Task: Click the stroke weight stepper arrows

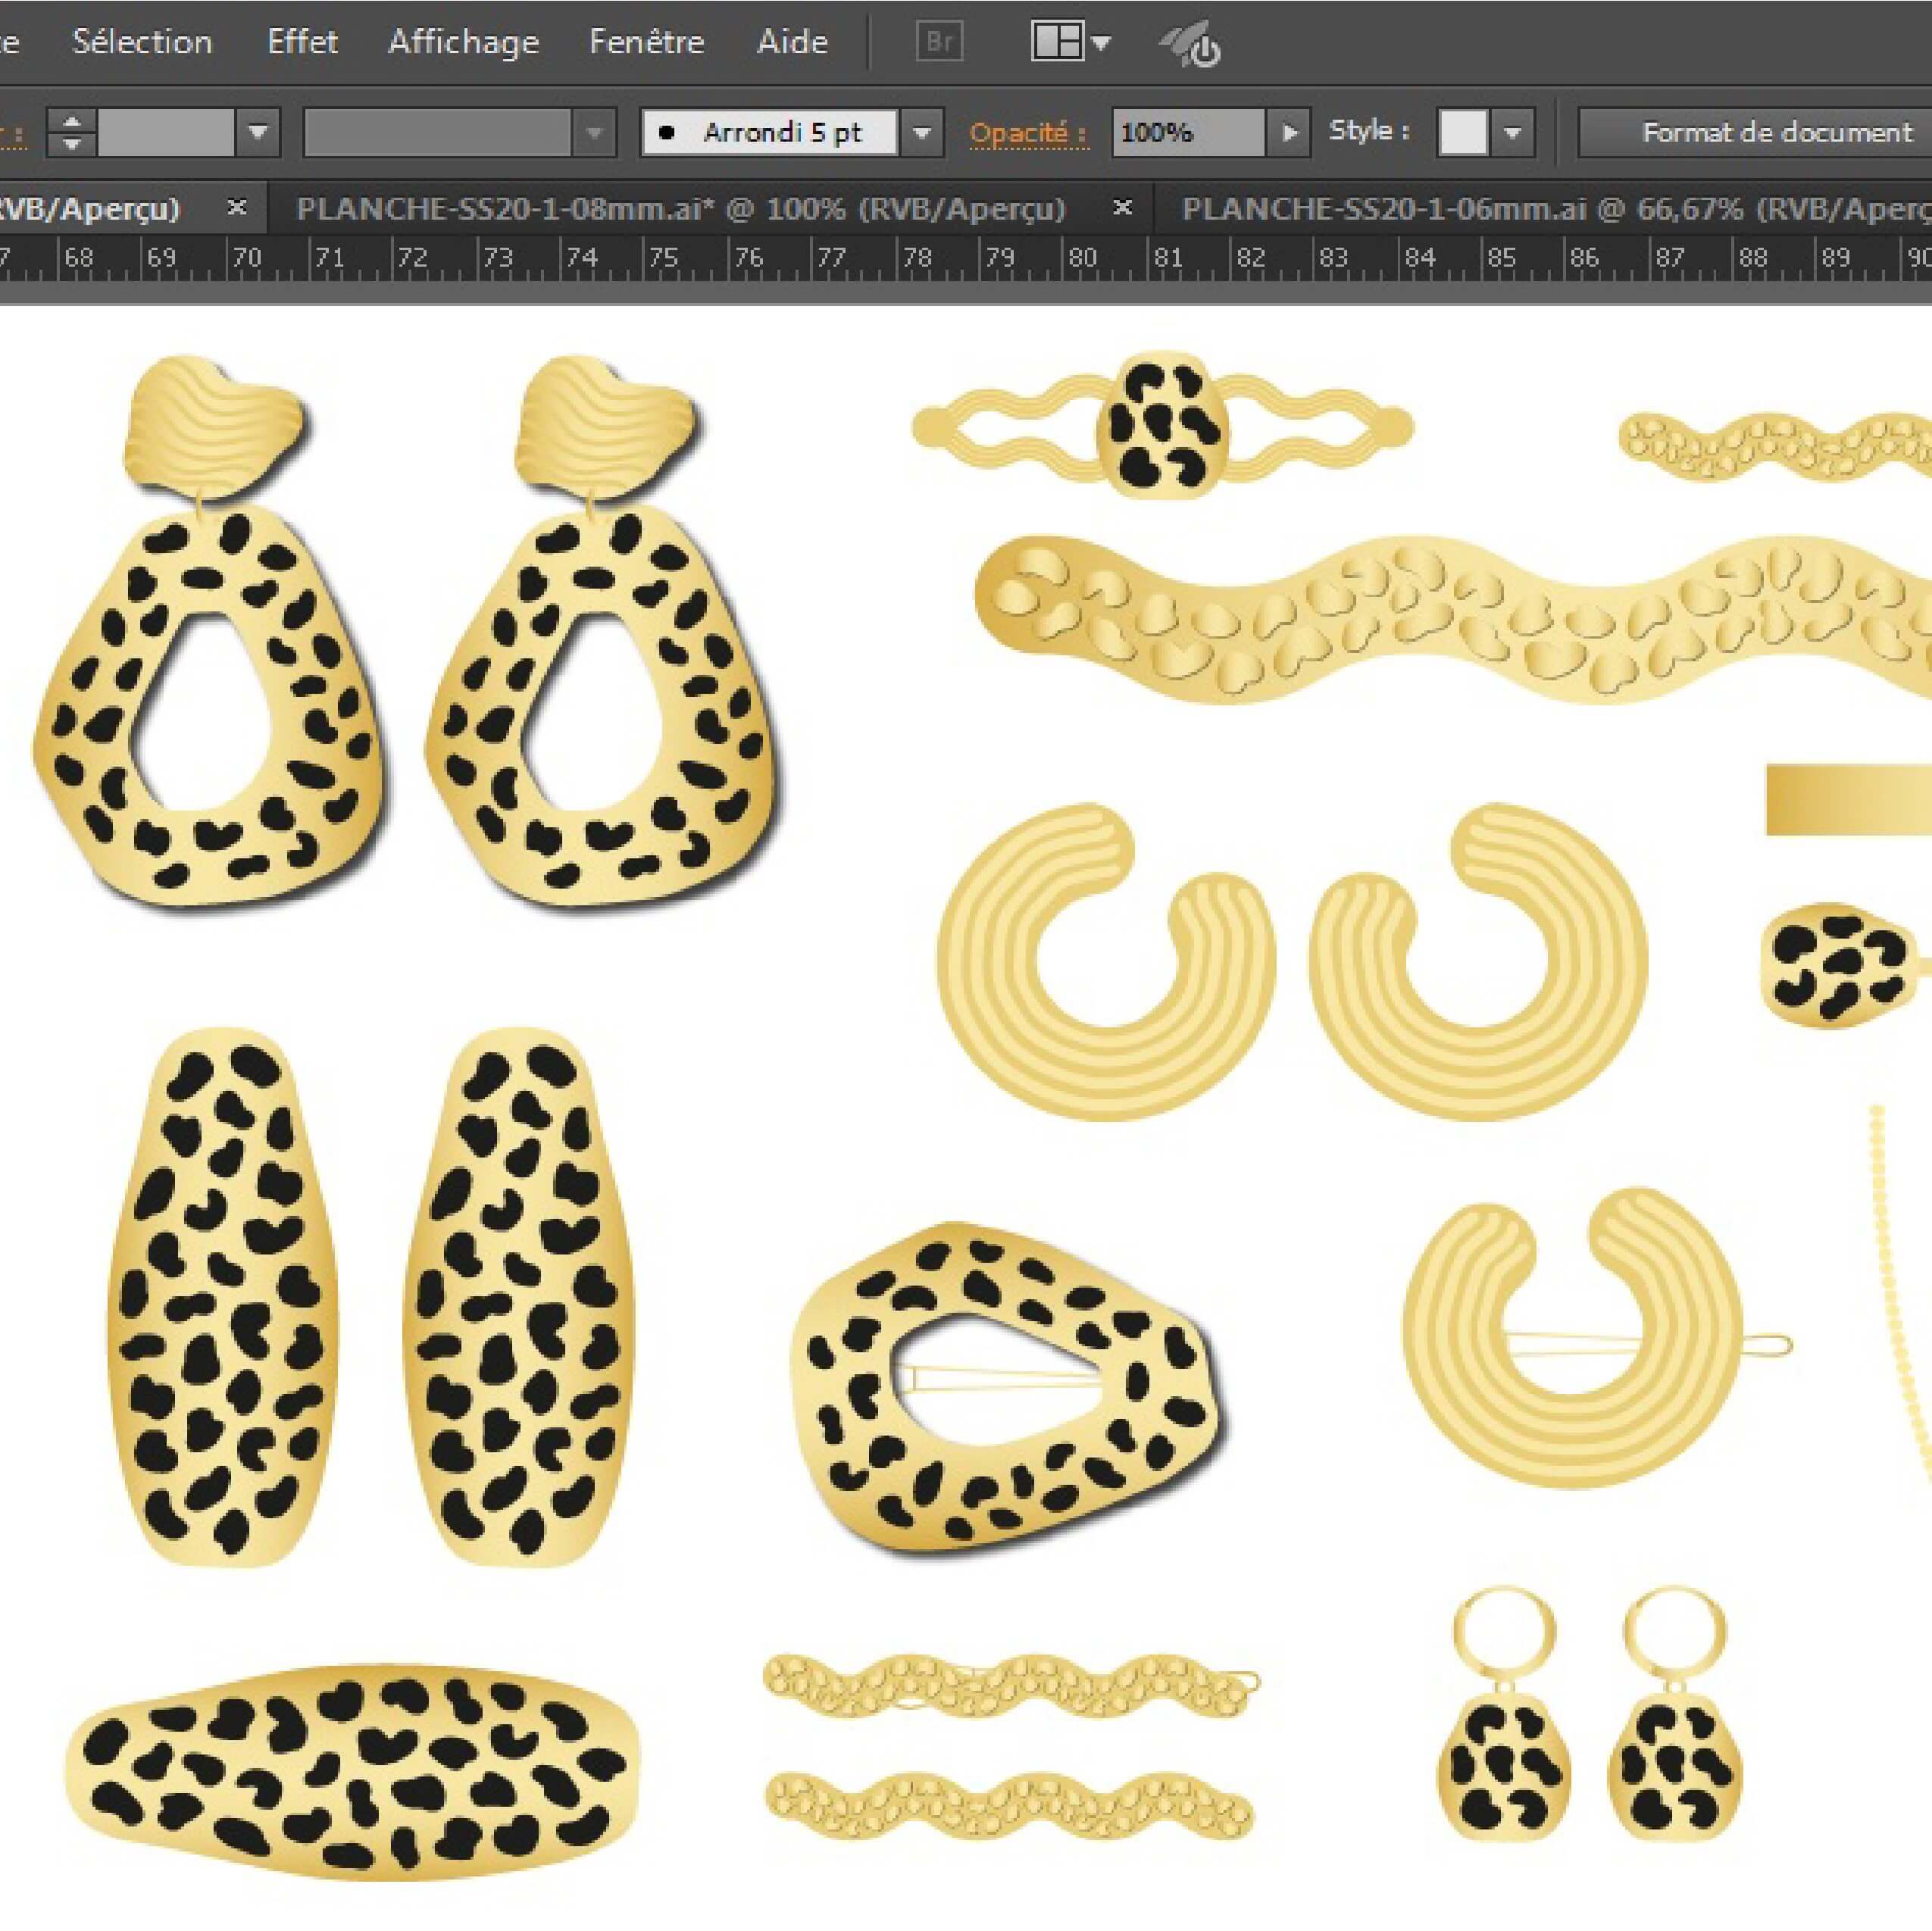Action: [71, 132]
